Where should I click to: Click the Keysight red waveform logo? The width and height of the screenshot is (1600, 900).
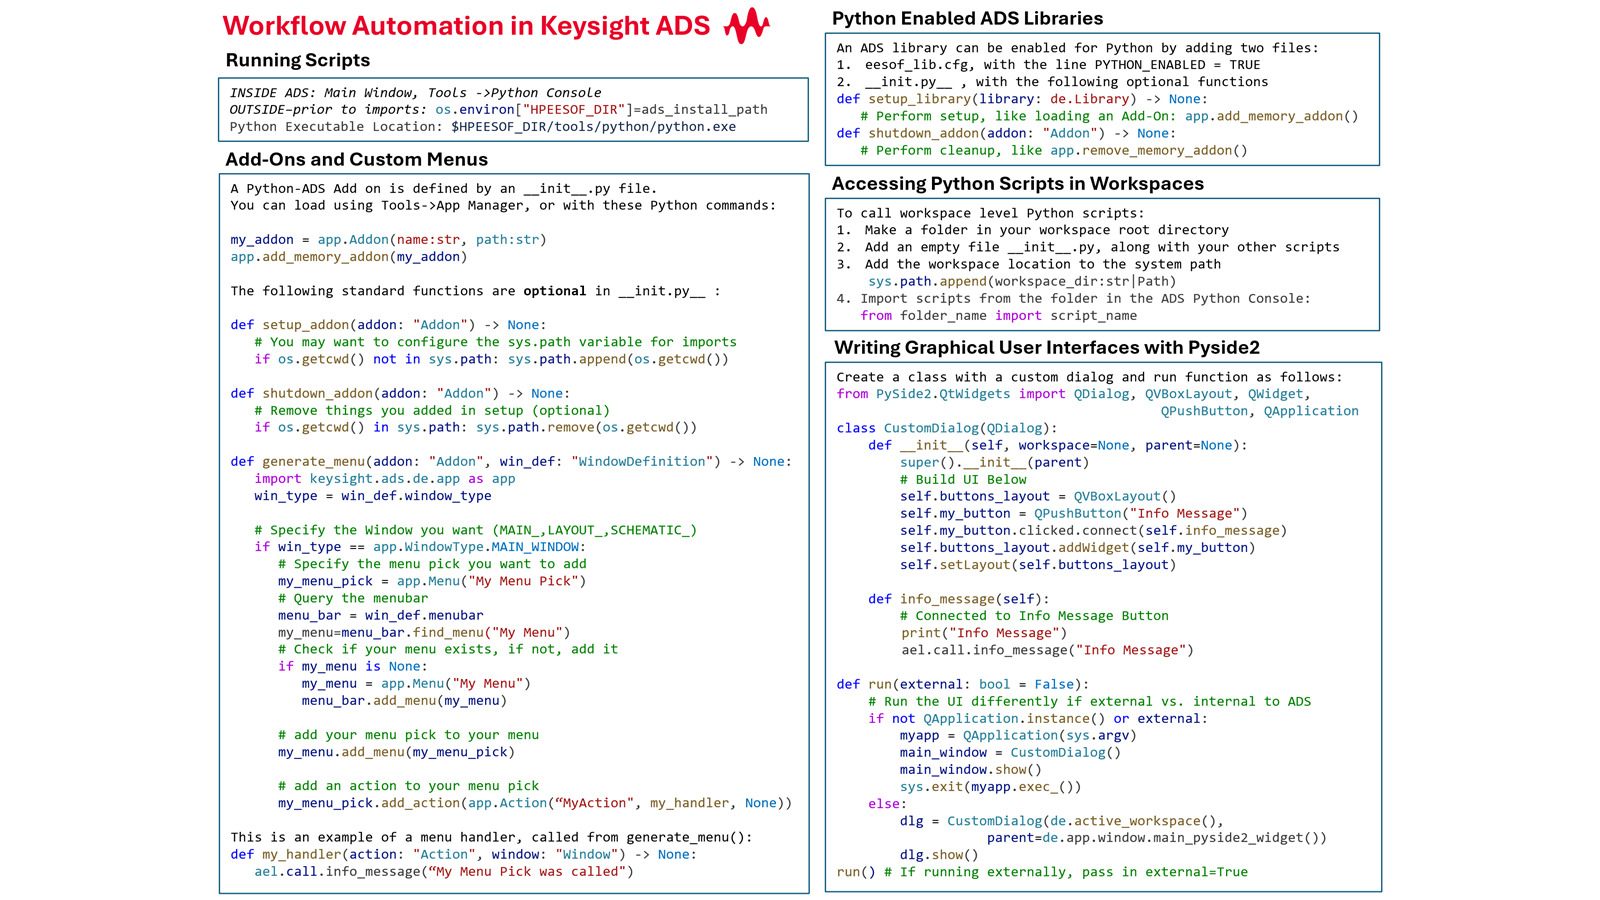pyautogui.click(x=746, y=25)
